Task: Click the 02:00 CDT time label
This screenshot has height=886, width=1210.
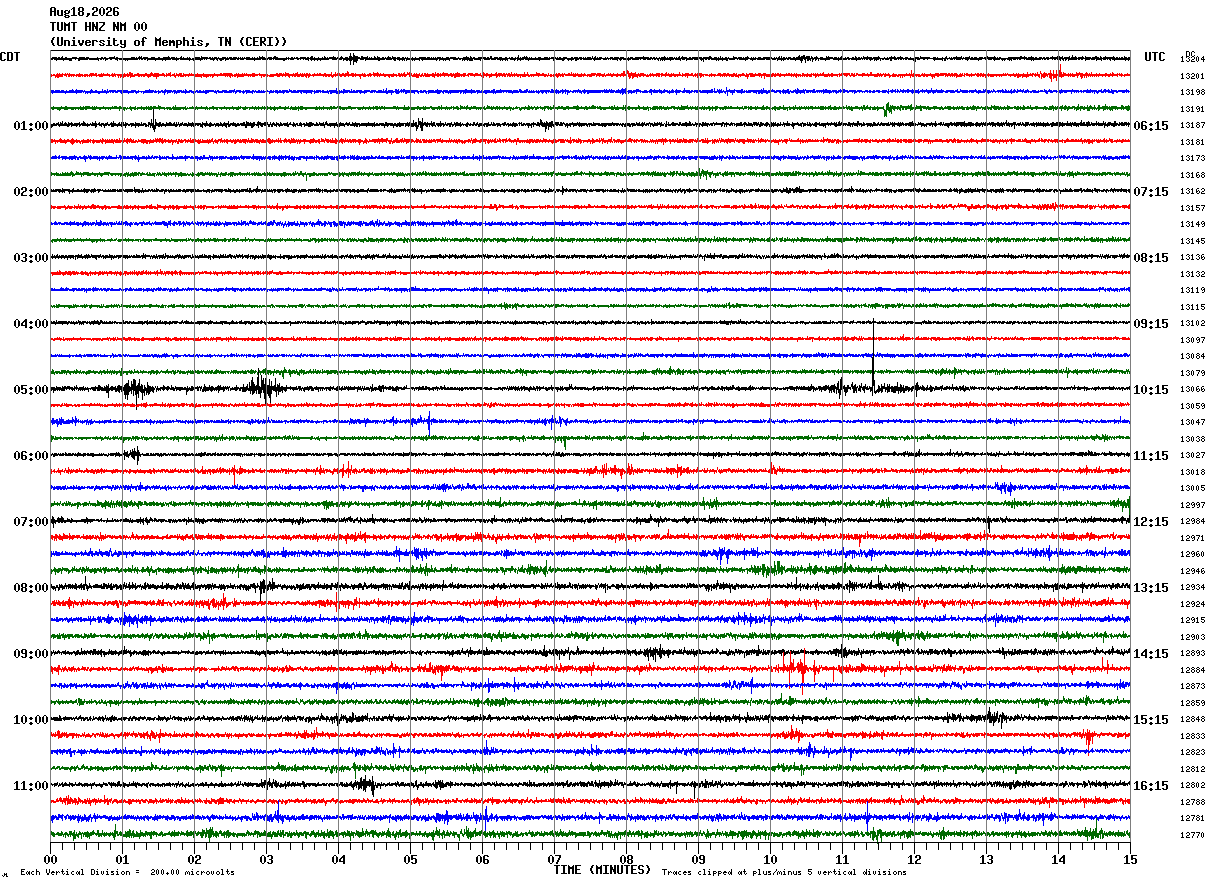Action: 31,192
